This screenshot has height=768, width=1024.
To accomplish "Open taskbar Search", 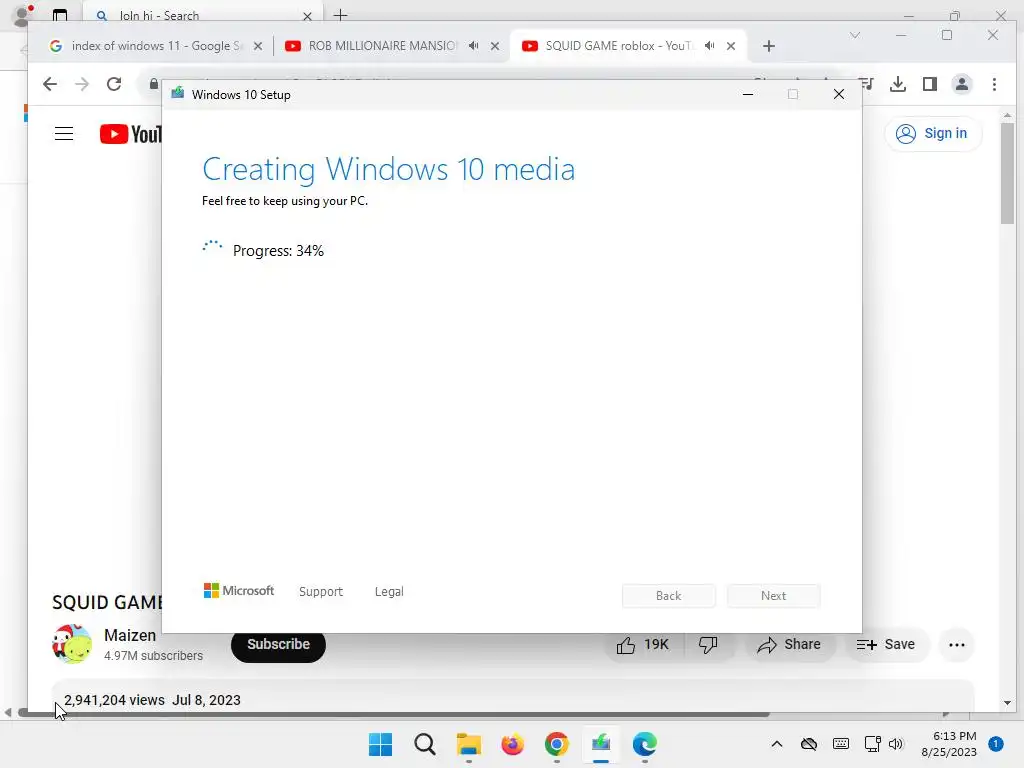I will coord(424,744).
